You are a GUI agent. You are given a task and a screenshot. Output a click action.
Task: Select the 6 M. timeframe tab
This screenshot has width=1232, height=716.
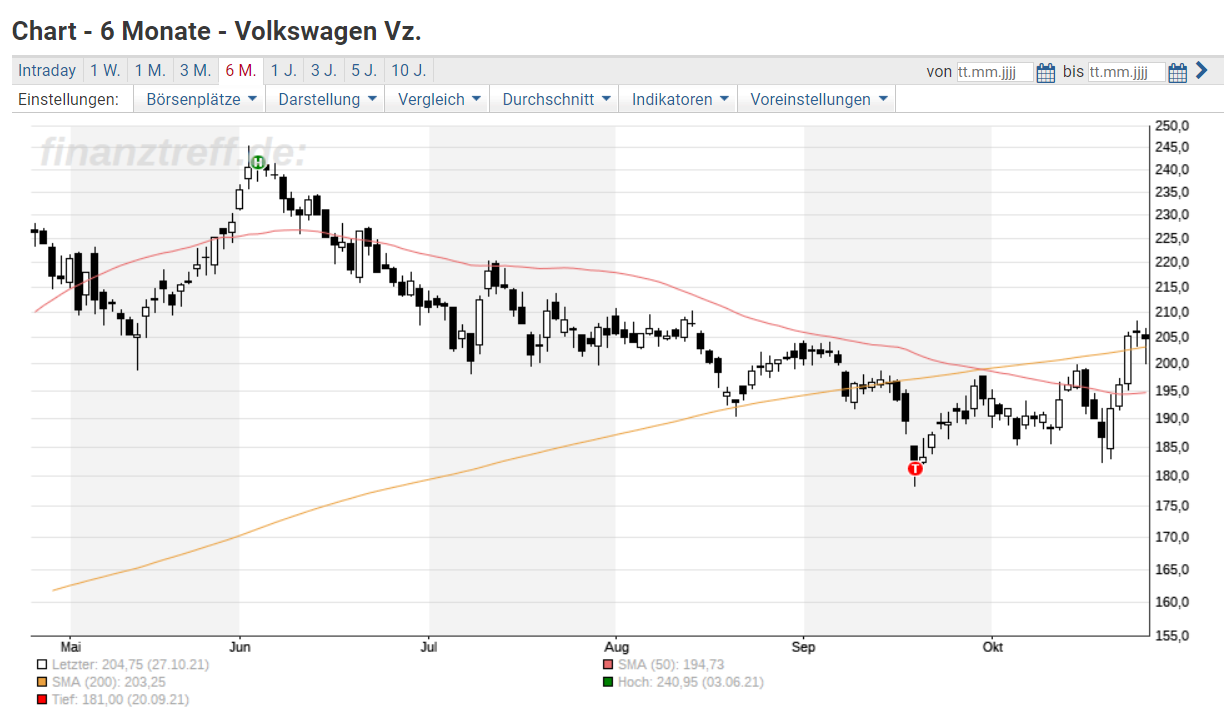point(240,70)
